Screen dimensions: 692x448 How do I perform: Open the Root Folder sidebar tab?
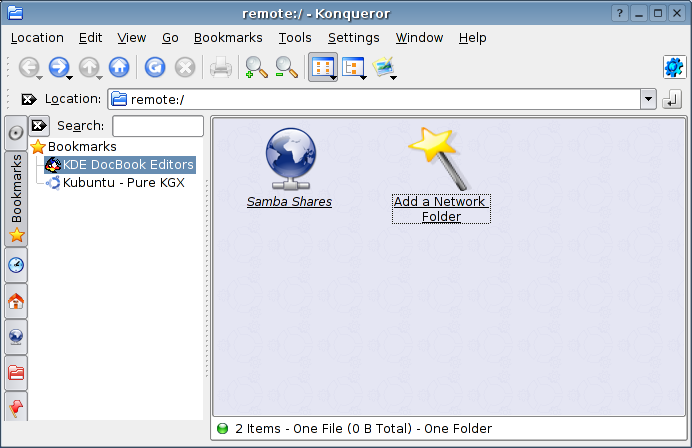pyautogui.click(x=16, y=373)
